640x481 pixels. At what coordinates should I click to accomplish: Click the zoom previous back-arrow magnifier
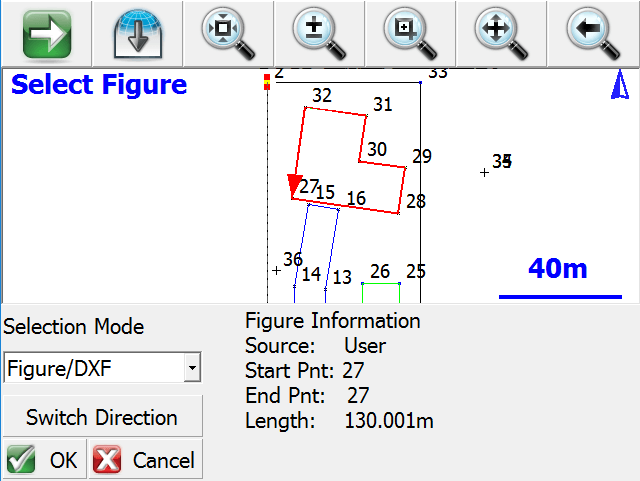point(593,33)
